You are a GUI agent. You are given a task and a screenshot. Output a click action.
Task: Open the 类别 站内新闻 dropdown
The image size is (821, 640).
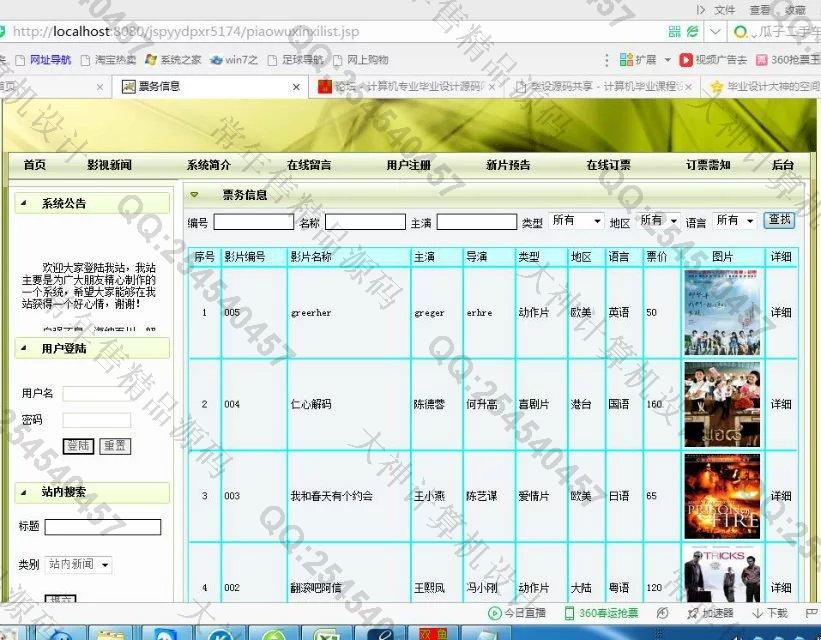pos(79,565)
